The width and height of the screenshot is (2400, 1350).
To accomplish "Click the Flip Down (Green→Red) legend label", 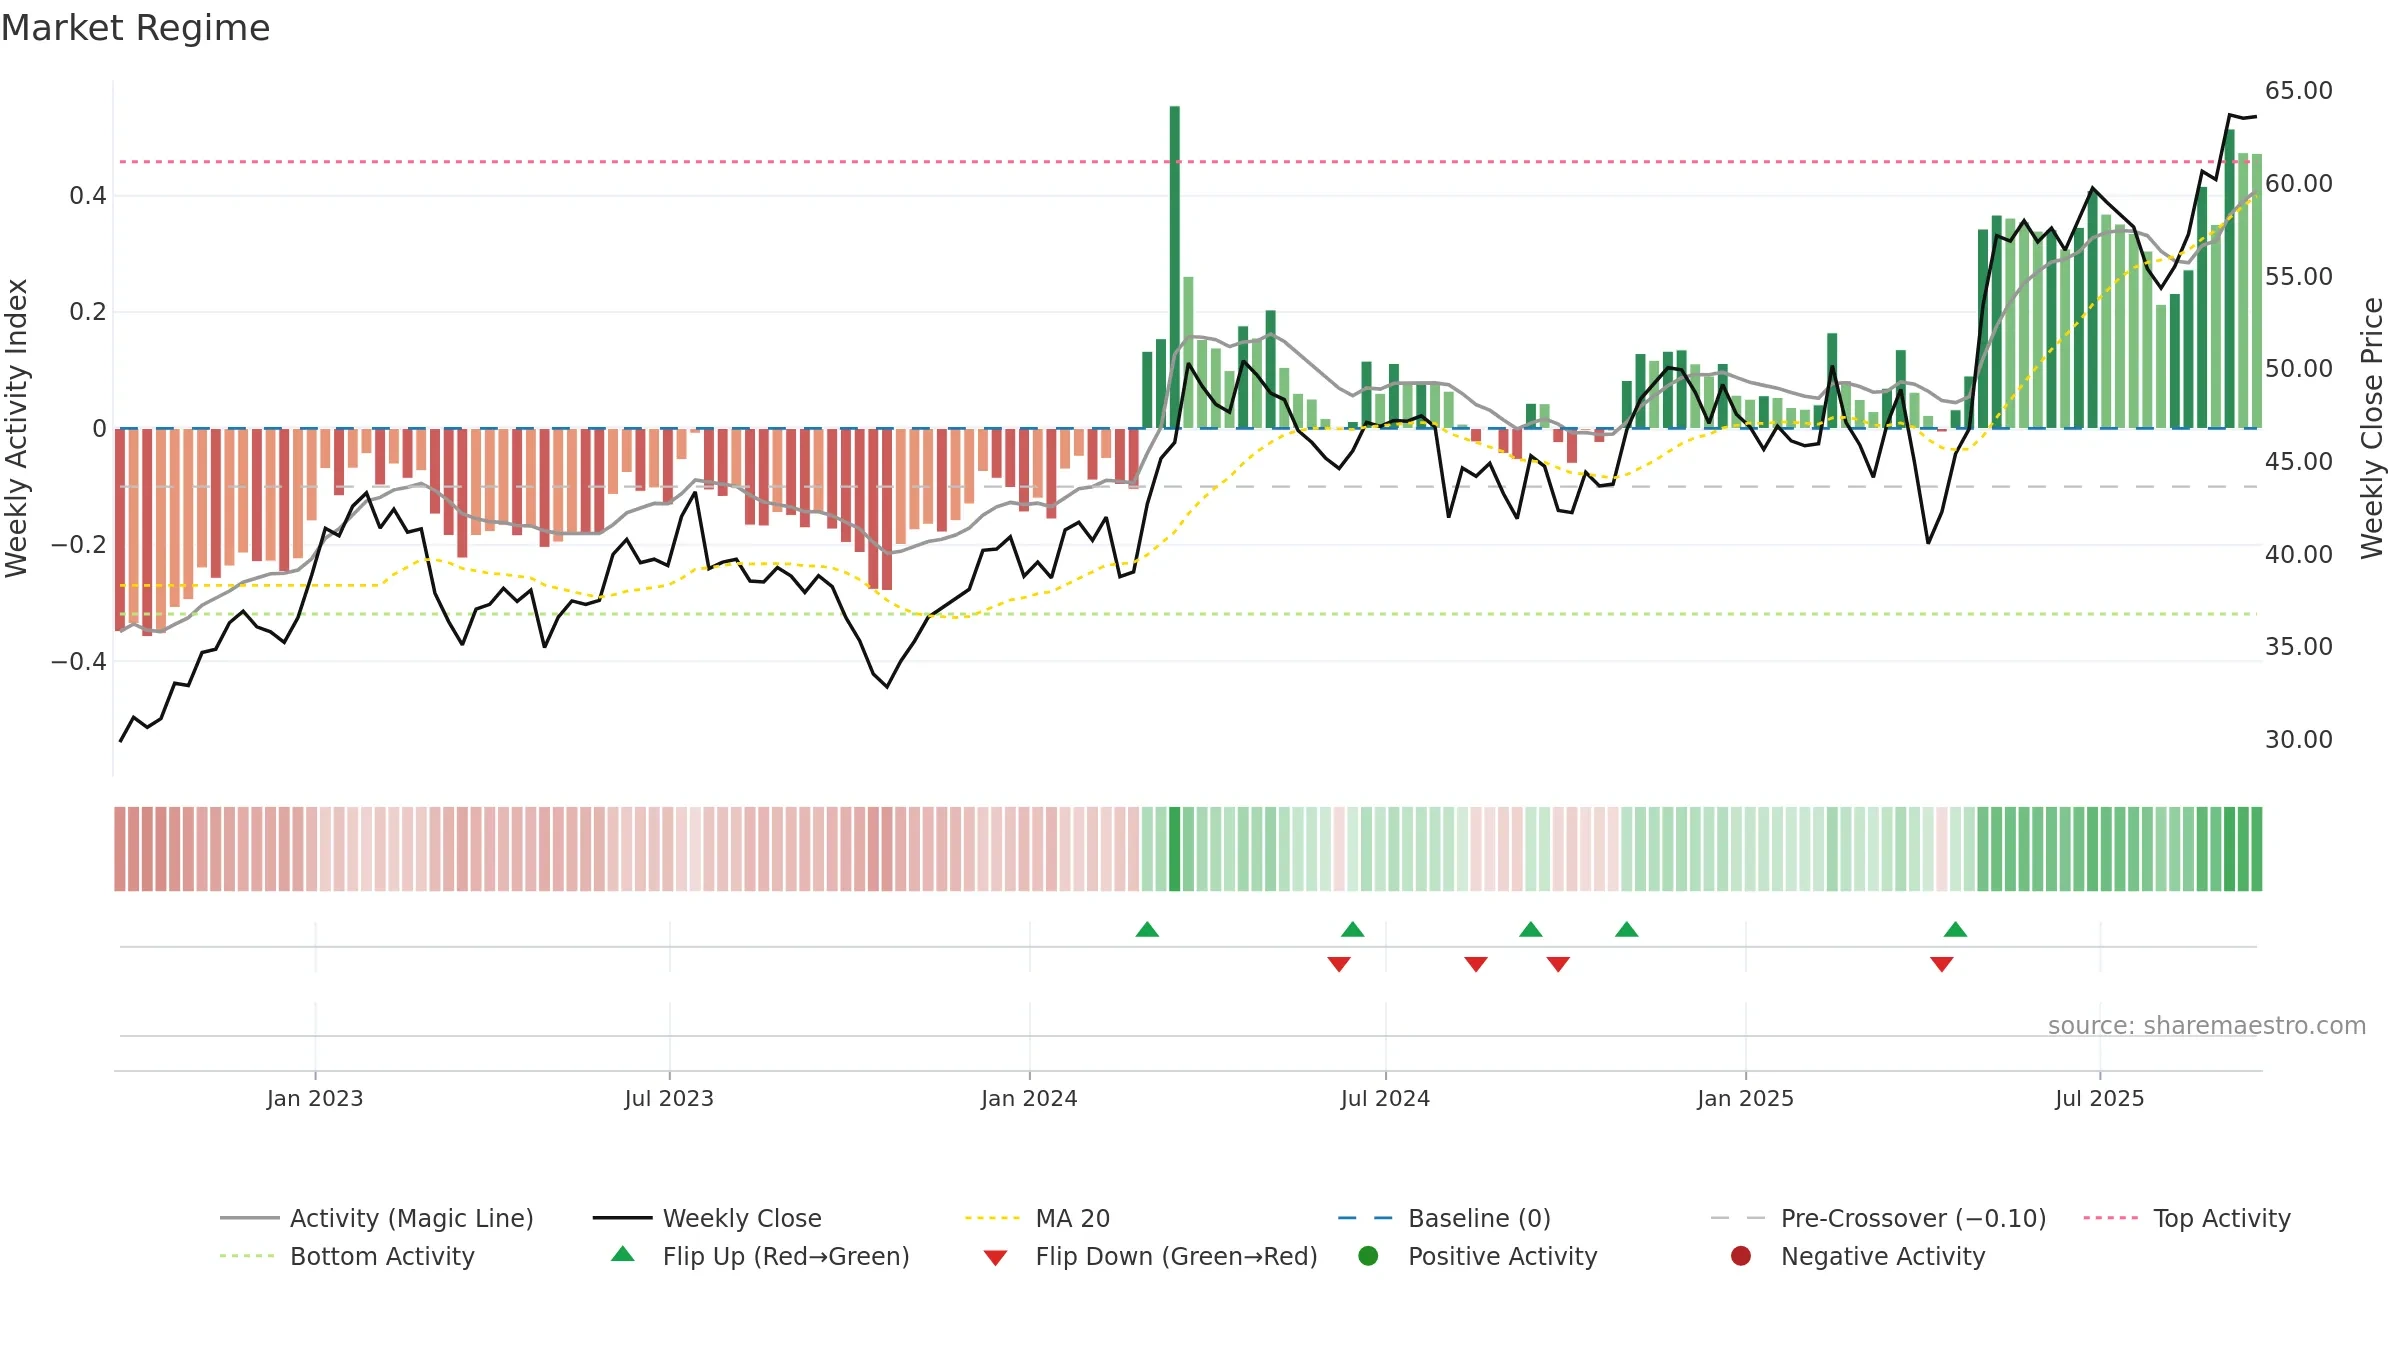I will tap(1176, 1256).
